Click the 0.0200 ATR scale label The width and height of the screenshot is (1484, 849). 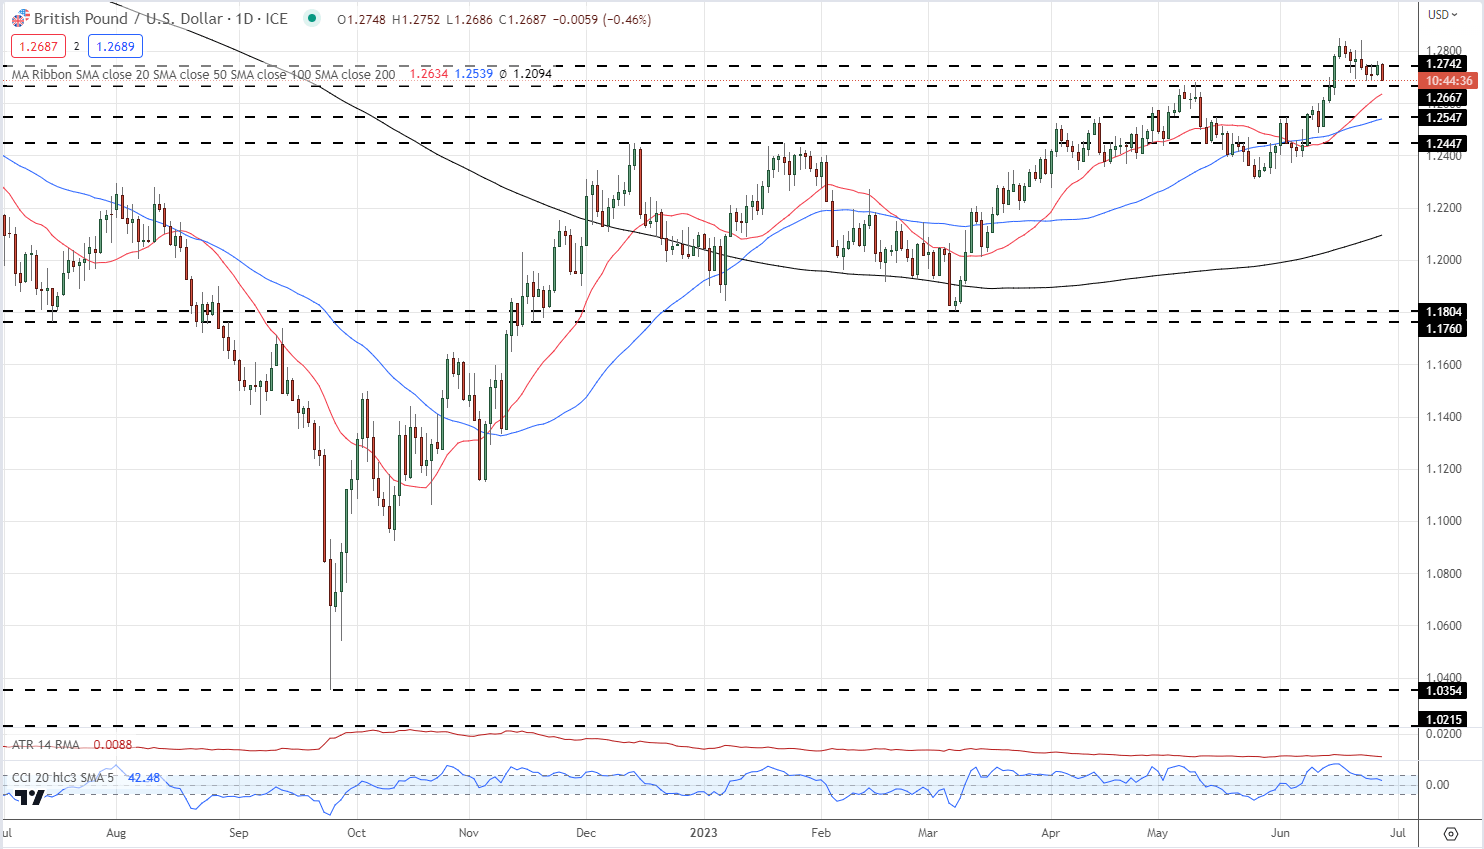pos(1442,734)
